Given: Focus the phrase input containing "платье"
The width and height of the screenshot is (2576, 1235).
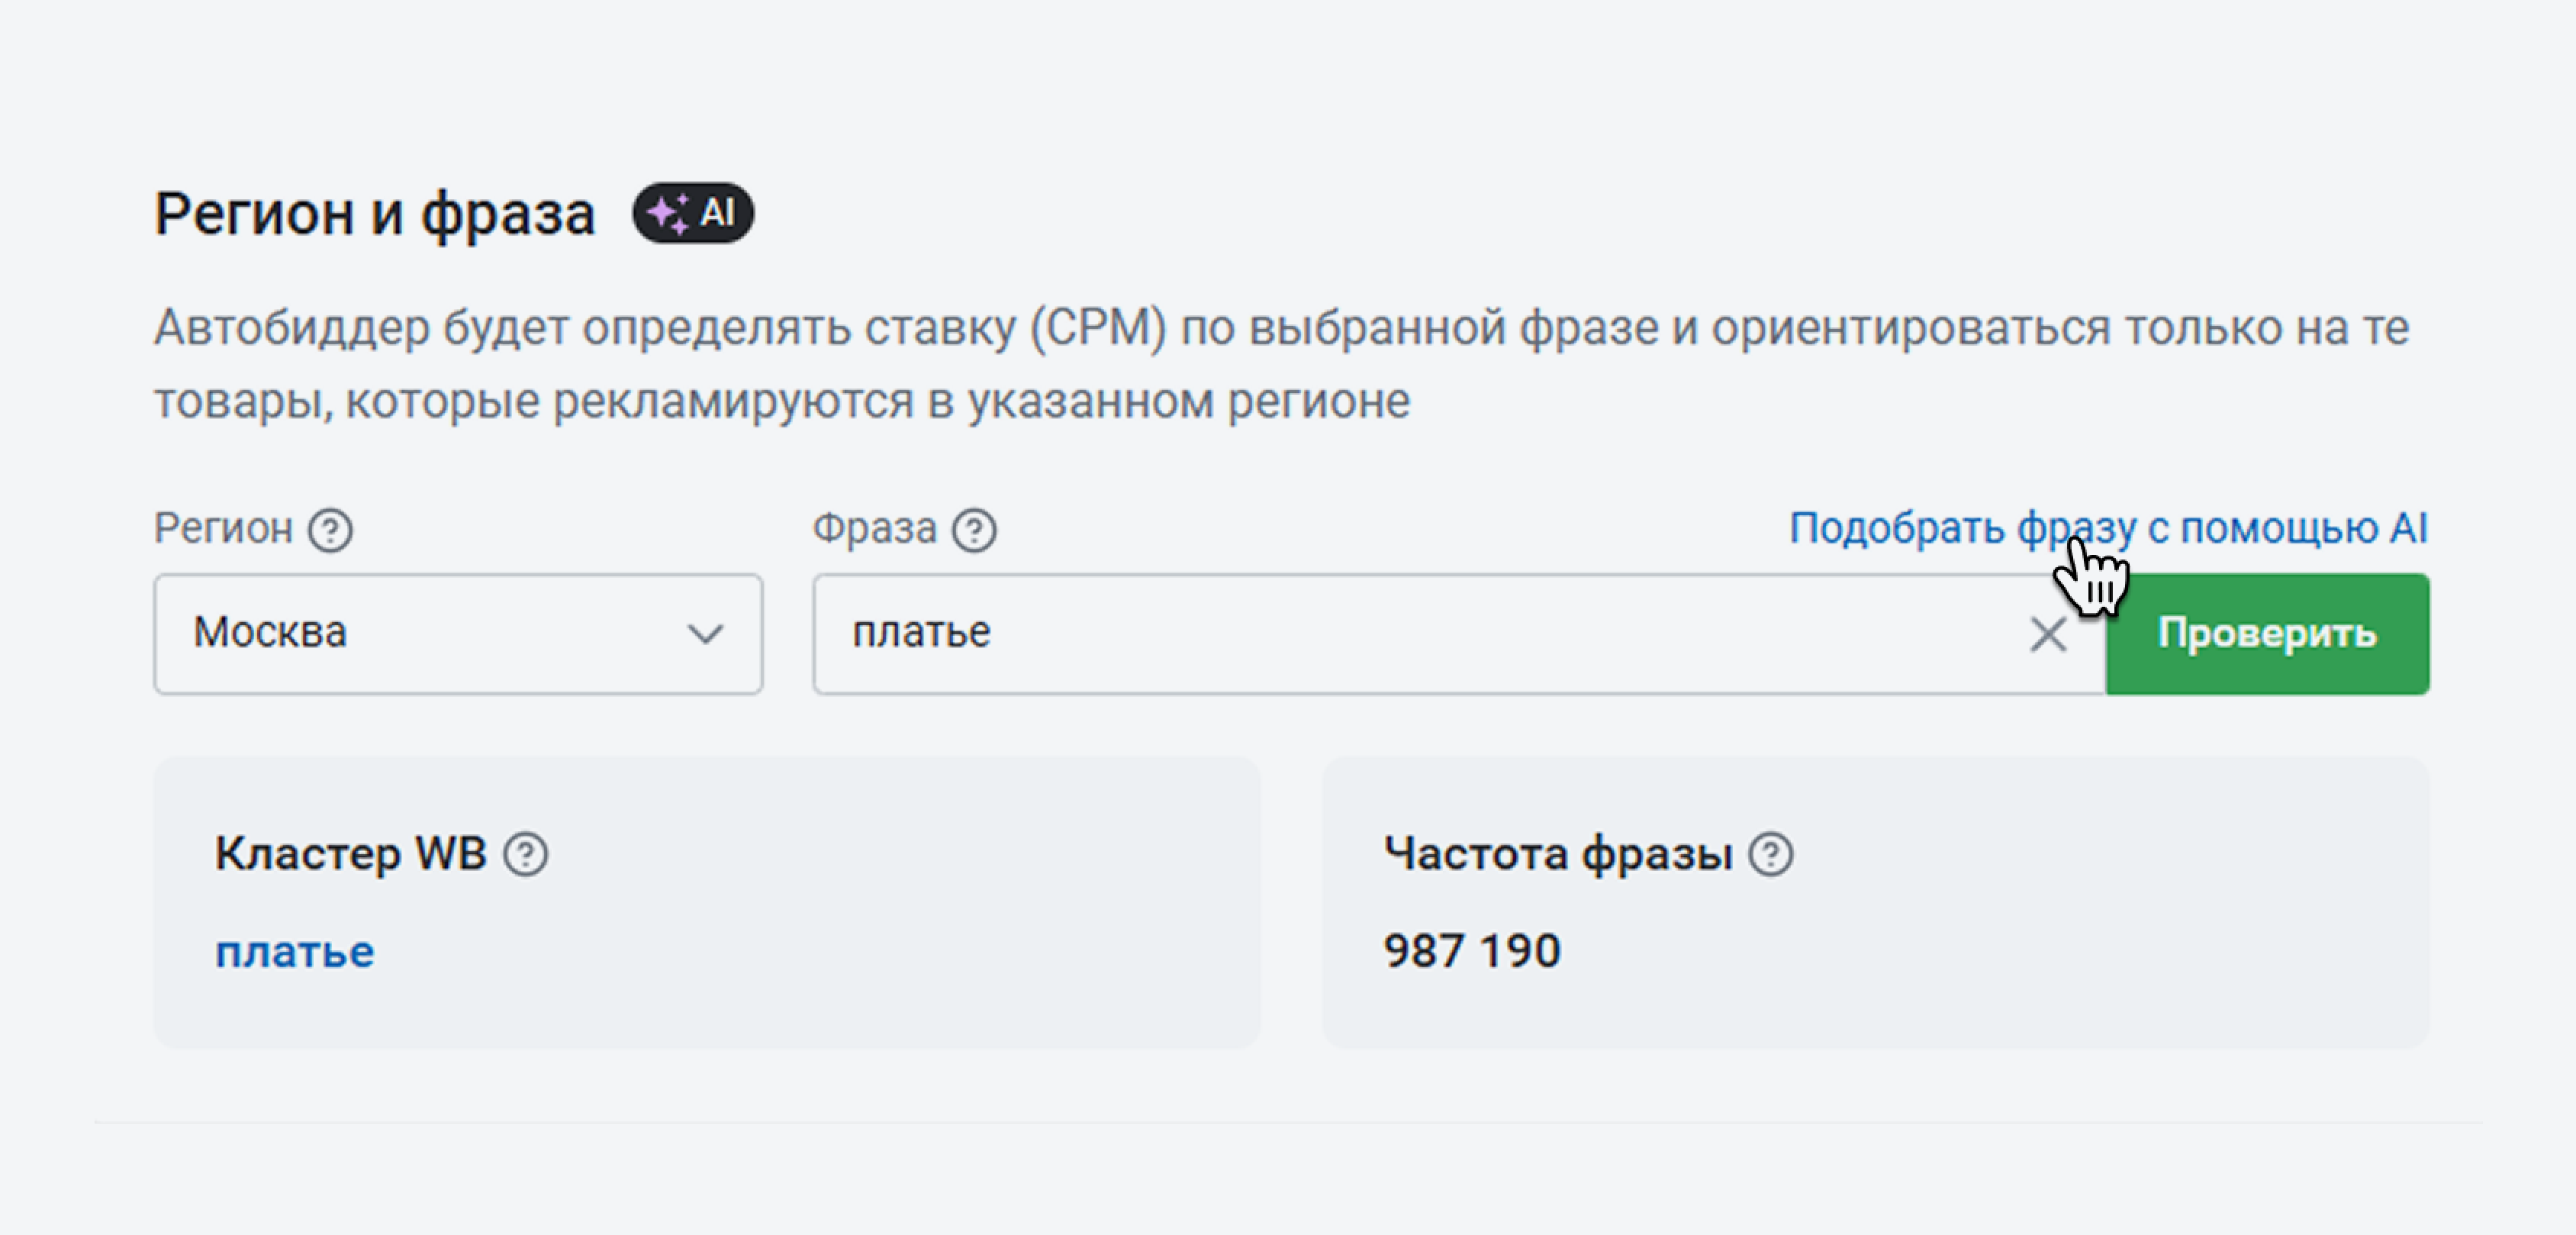Looking at the screenshot, I should click(x=1400, y=634).
